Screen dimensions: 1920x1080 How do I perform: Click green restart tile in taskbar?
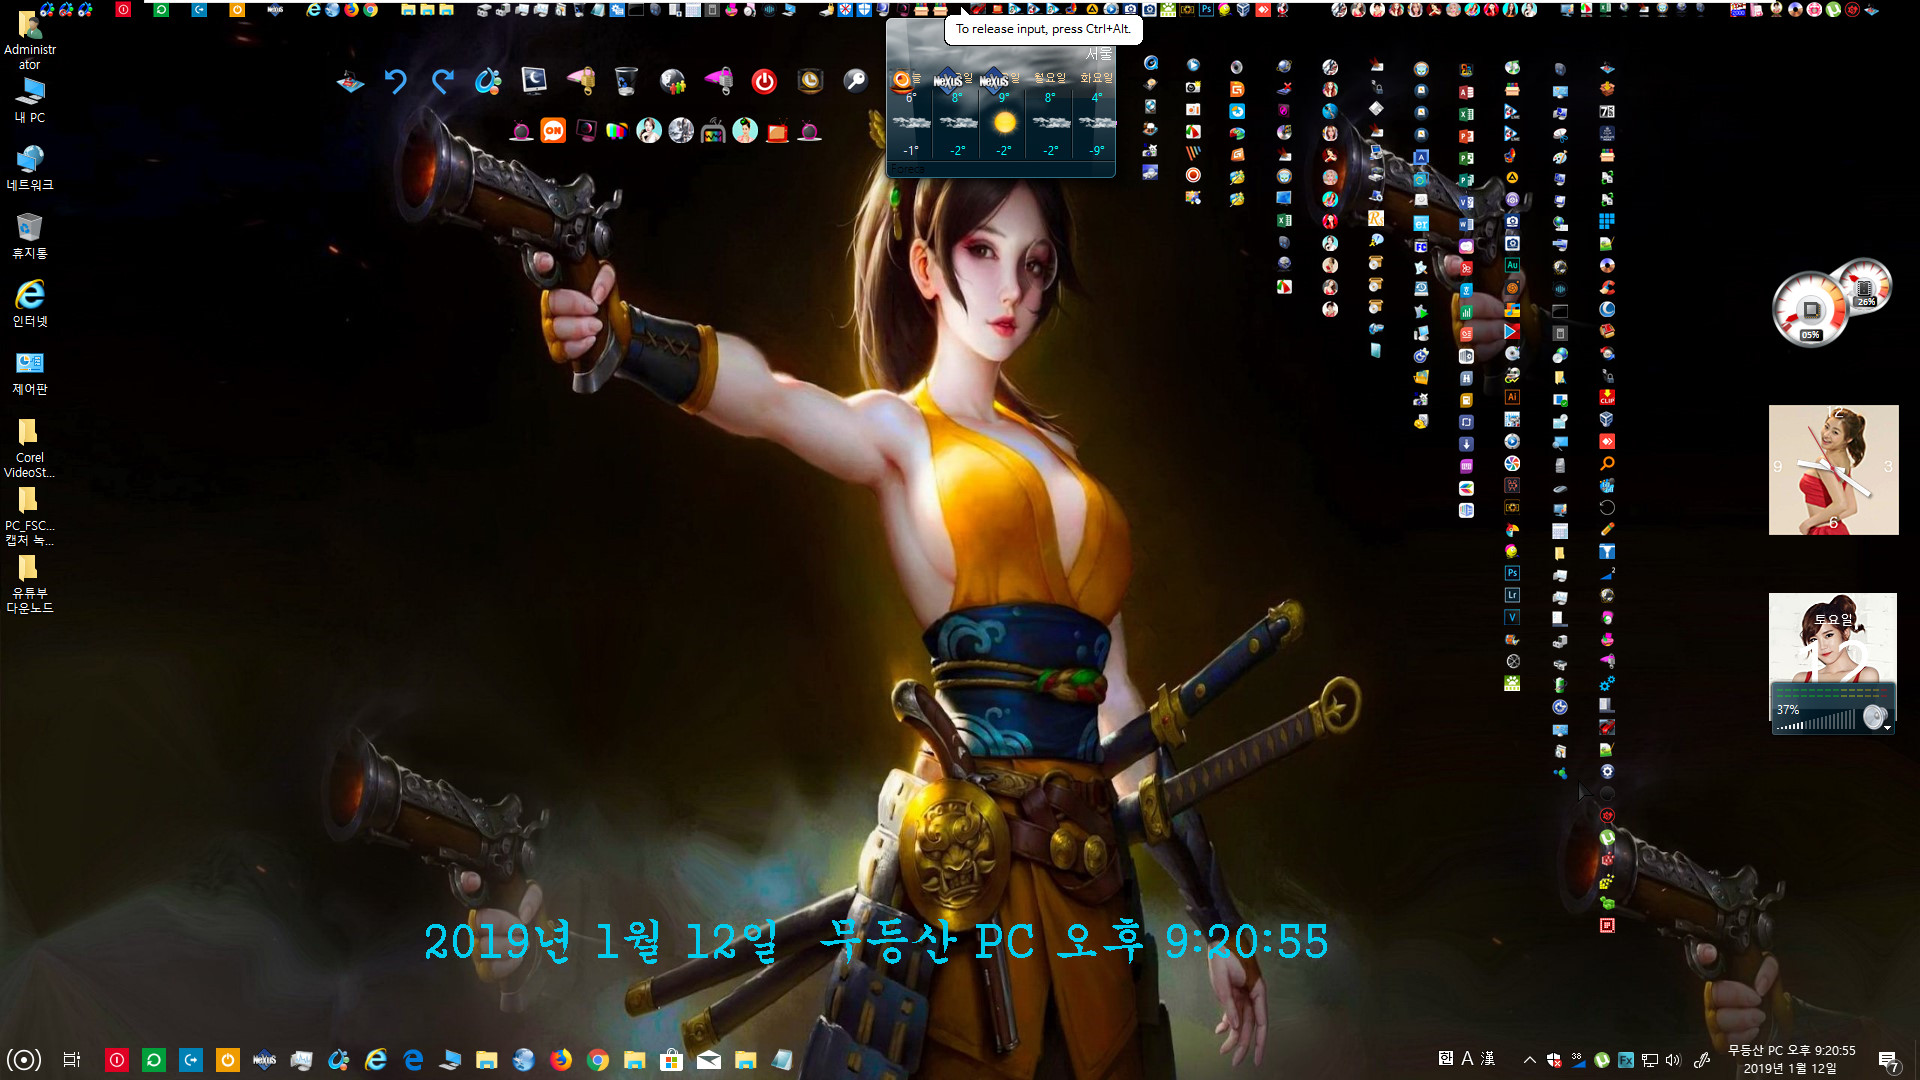point(154,1060)
